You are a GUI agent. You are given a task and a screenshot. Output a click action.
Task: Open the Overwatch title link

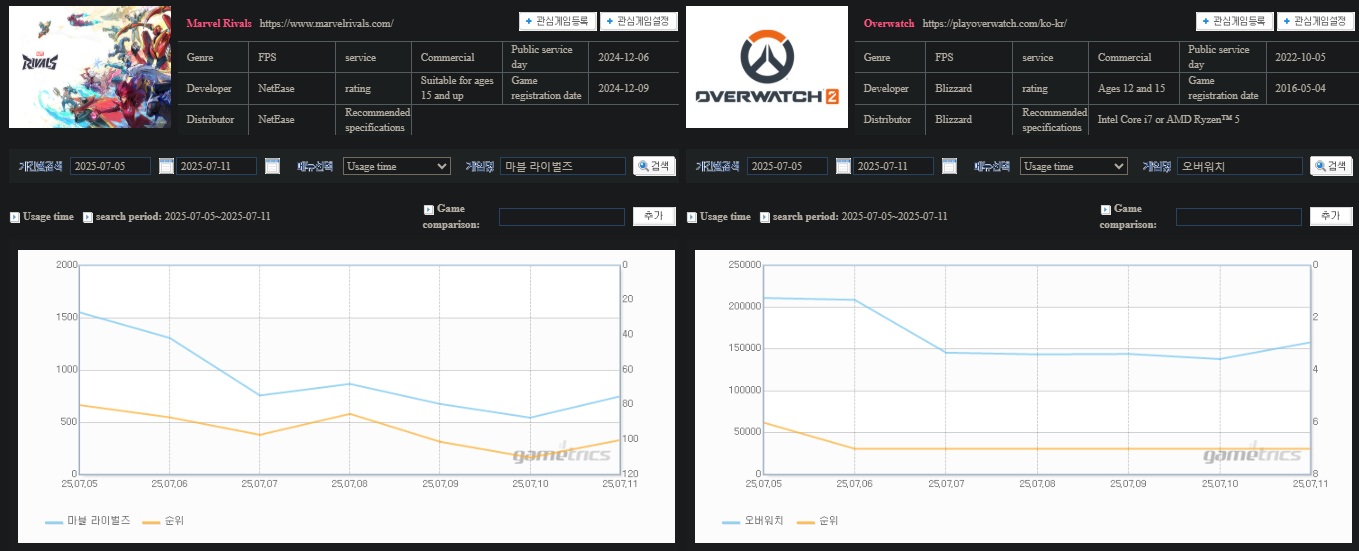coord(889,23)
